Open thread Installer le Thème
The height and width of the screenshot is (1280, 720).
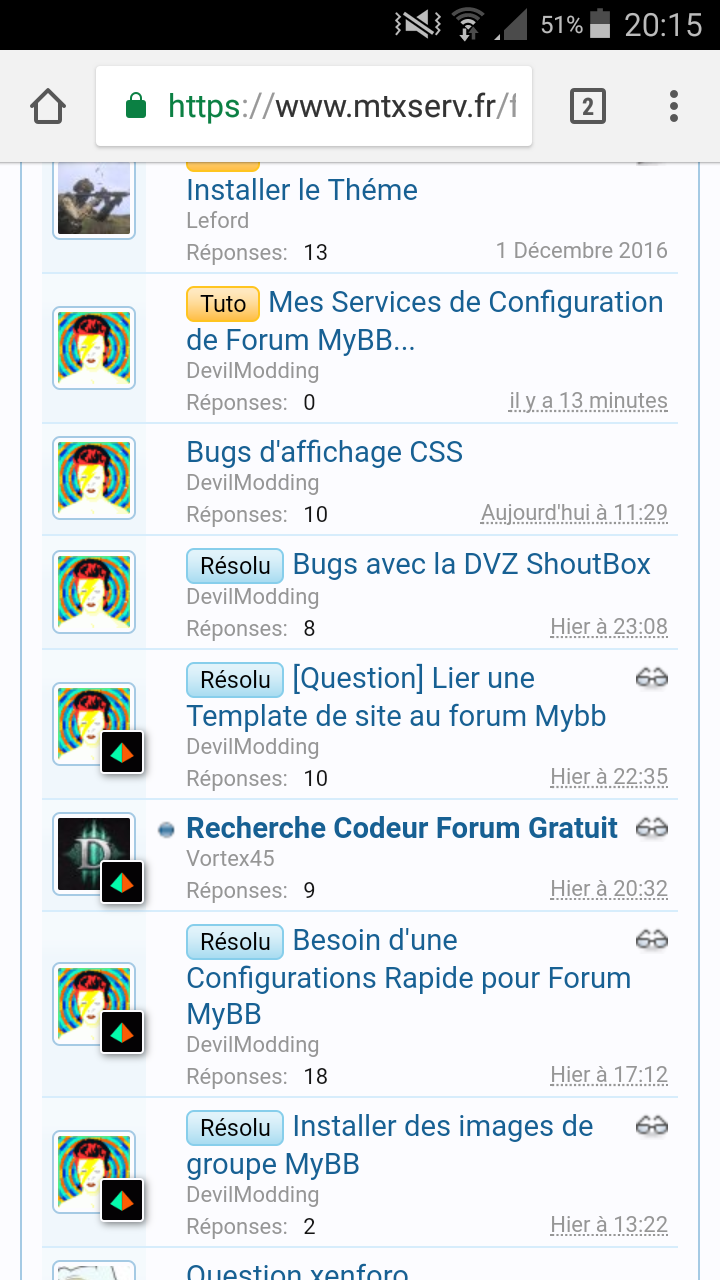pos(302,190)
